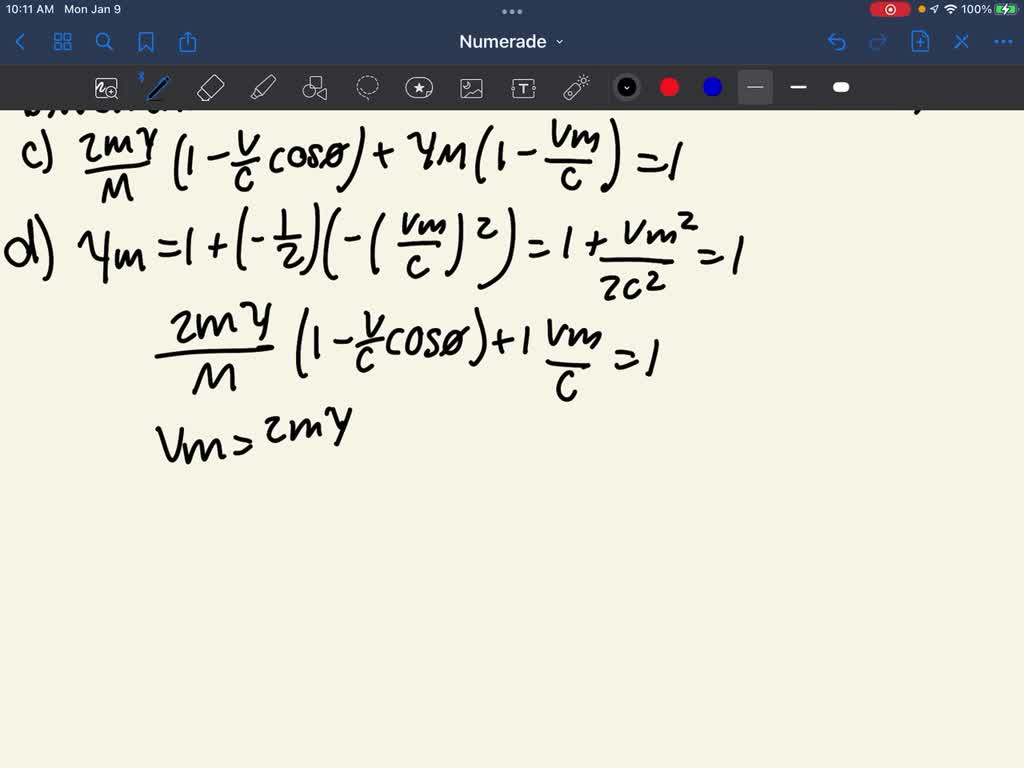This screenshot has width=1024, height=768.
Task: Choose the medium pen stroke width
Action: 798,88
